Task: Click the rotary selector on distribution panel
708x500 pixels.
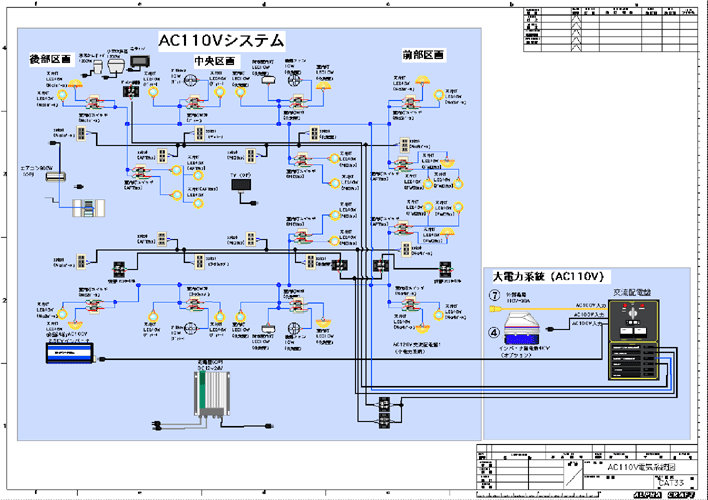Action: click(x=633, y=311)
